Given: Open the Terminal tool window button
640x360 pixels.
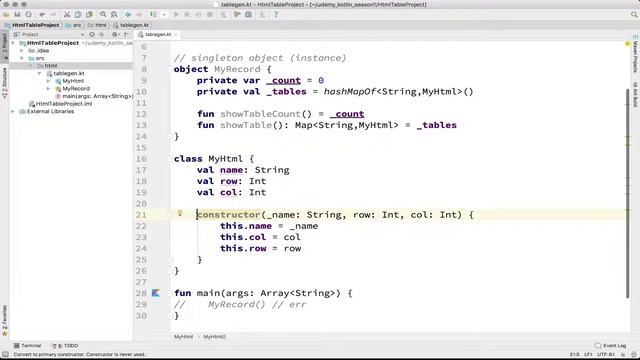Looking at the screenshot, I should [27, 346].
